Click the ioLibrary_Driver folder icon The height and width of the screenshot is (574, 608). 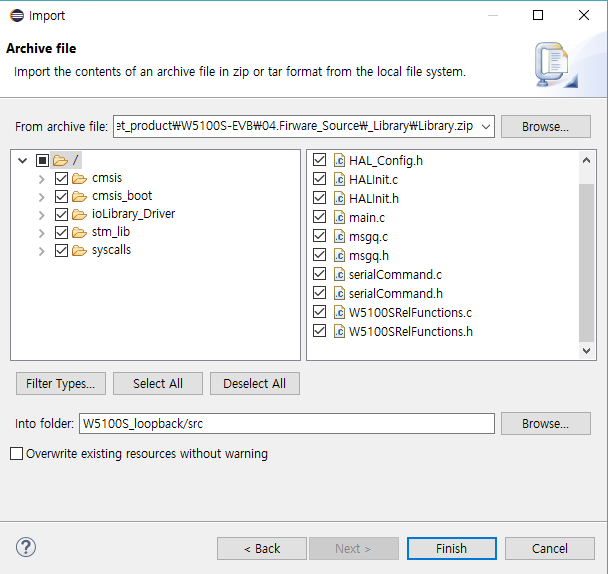tap(79, 214)
